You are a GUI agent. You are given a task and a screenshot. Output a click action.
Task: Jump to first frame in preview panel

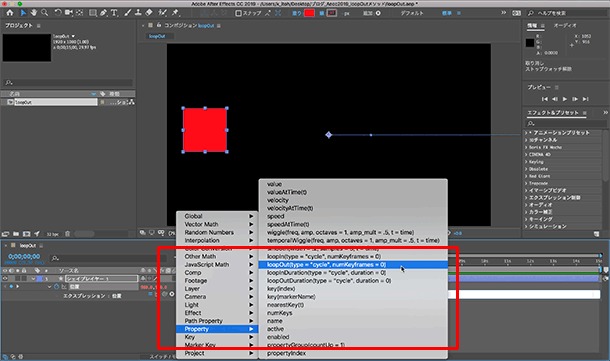tap(545, 99)
